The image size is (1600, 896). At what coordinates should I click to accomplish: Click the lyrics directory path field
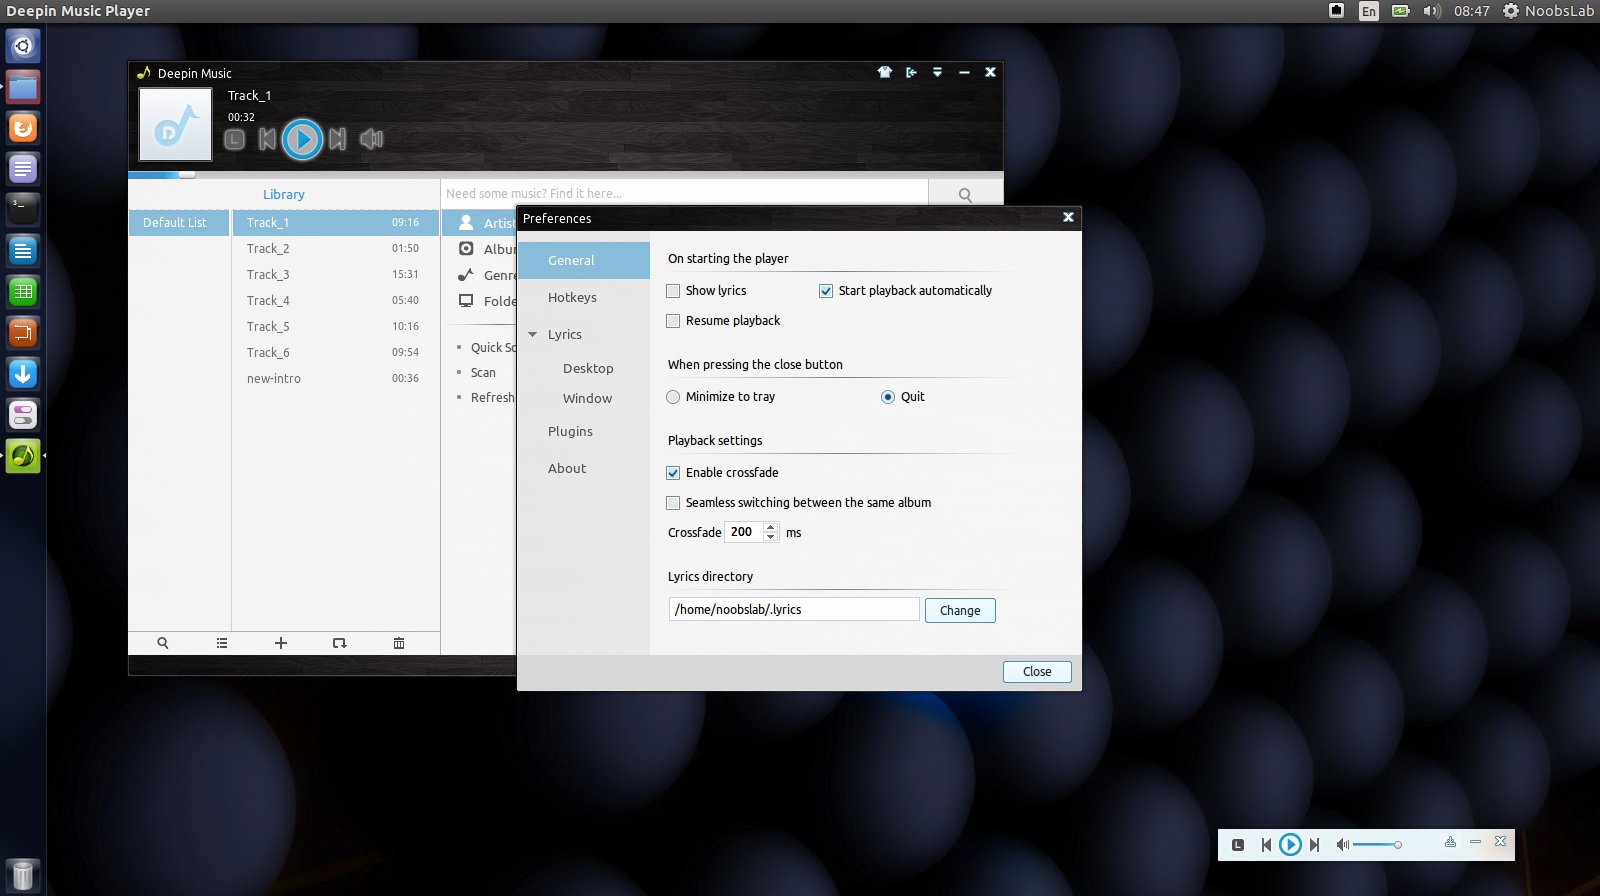(794, 609)
